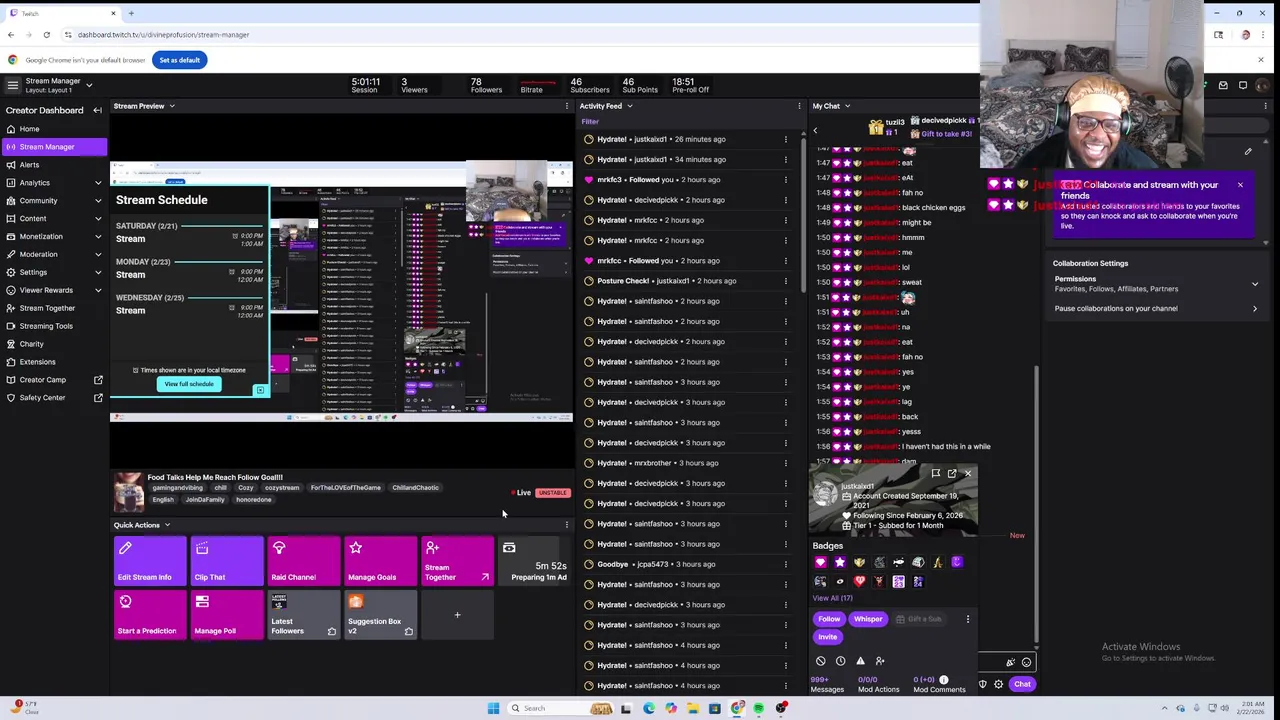The width and height of the screenshot is (1280, 720).
Task: Open the Start a Prediction quick action
Action: pyautogui.click(x=150, y=615)
